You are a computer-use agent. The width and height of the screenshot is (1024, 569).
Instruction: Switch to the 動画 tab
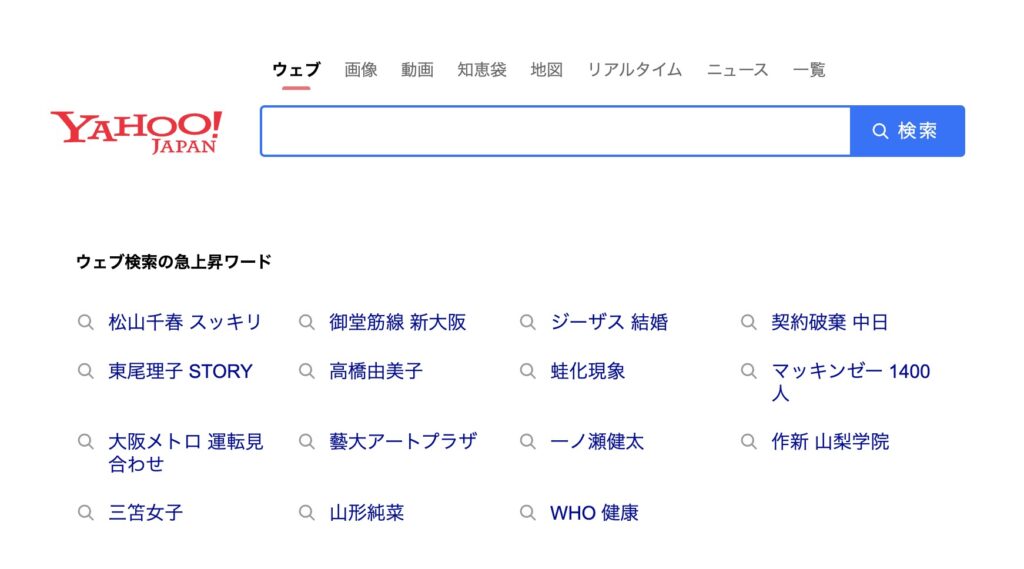pyautogui.click(x=417, y=69)
